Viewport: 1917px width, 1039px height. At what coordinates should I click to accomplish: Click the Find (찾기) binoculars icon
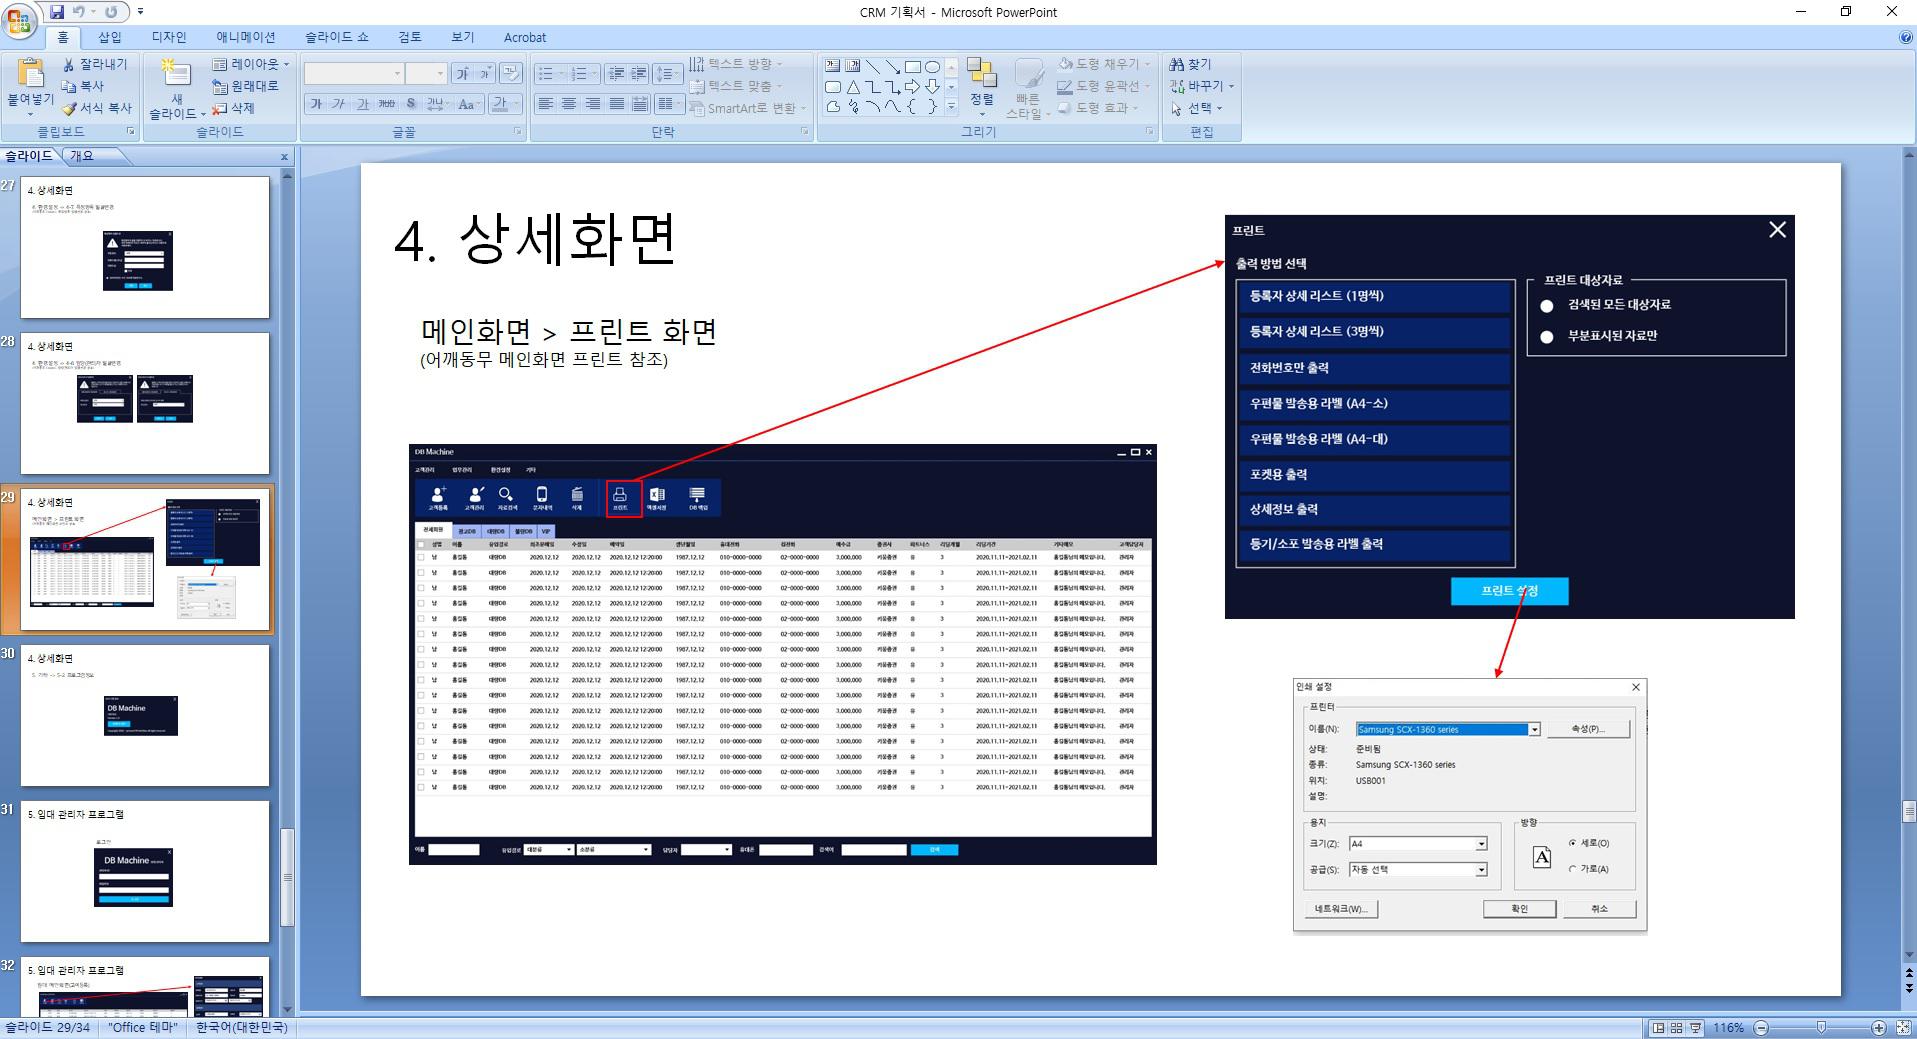click(x=1177, y=64)
